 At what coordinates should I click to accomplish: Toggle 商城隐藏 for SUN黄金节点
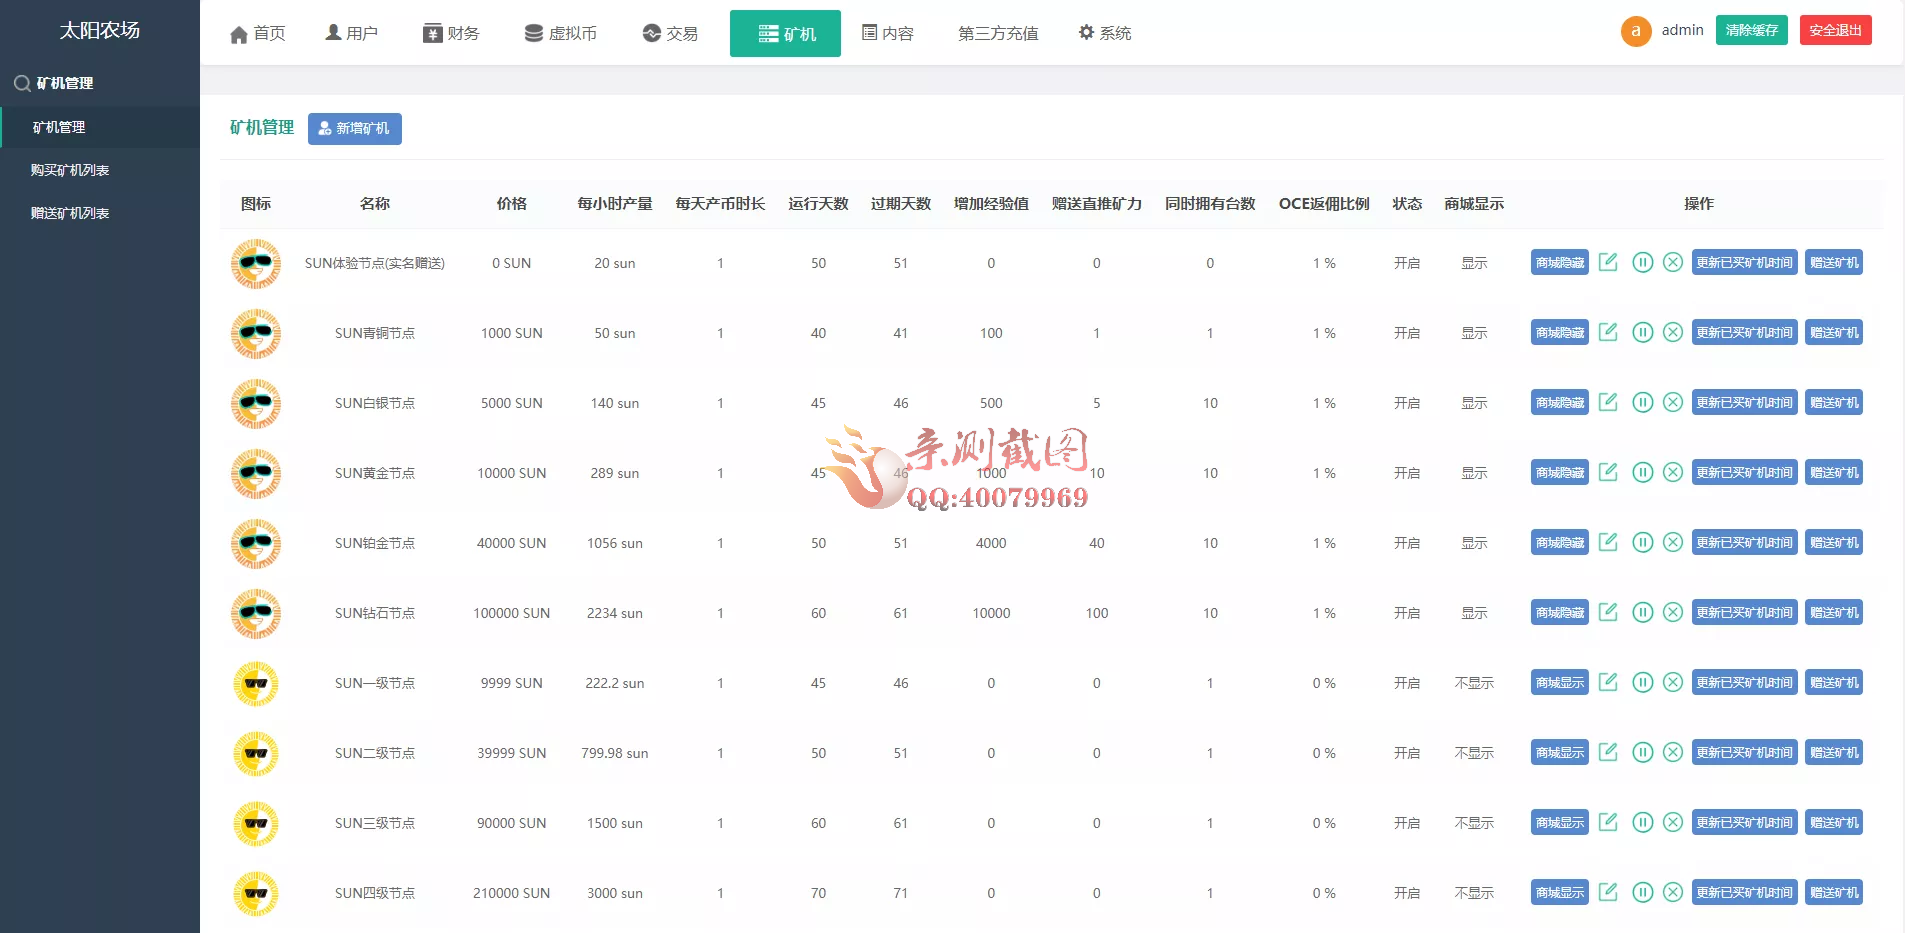[1558, 472]
